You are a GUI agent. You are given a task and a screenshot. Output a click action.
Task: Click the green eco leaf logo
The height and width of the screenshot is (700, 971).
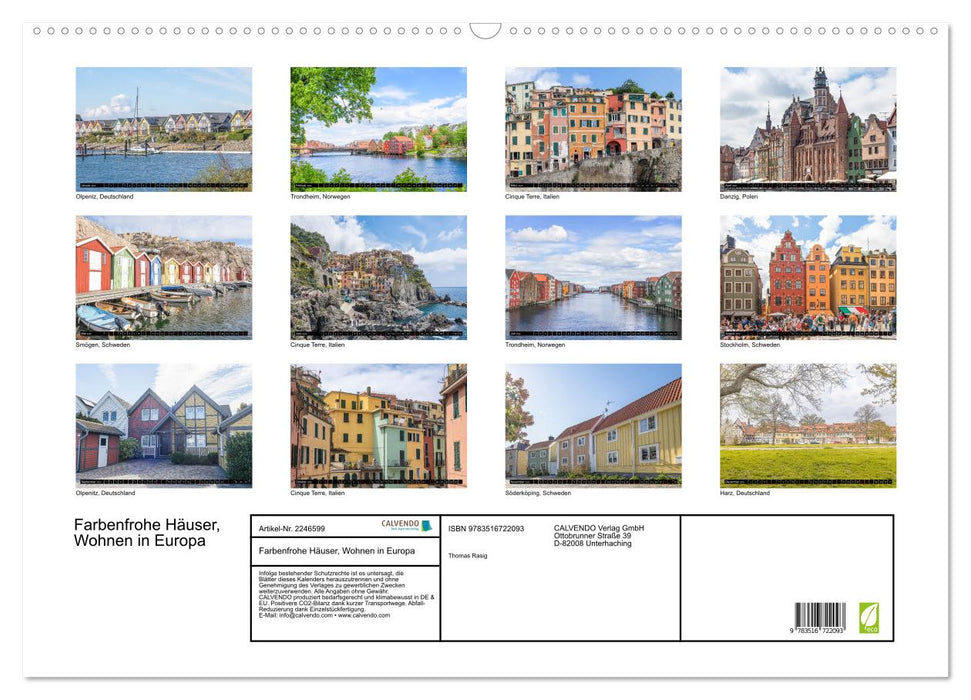[x=869, y=617]
